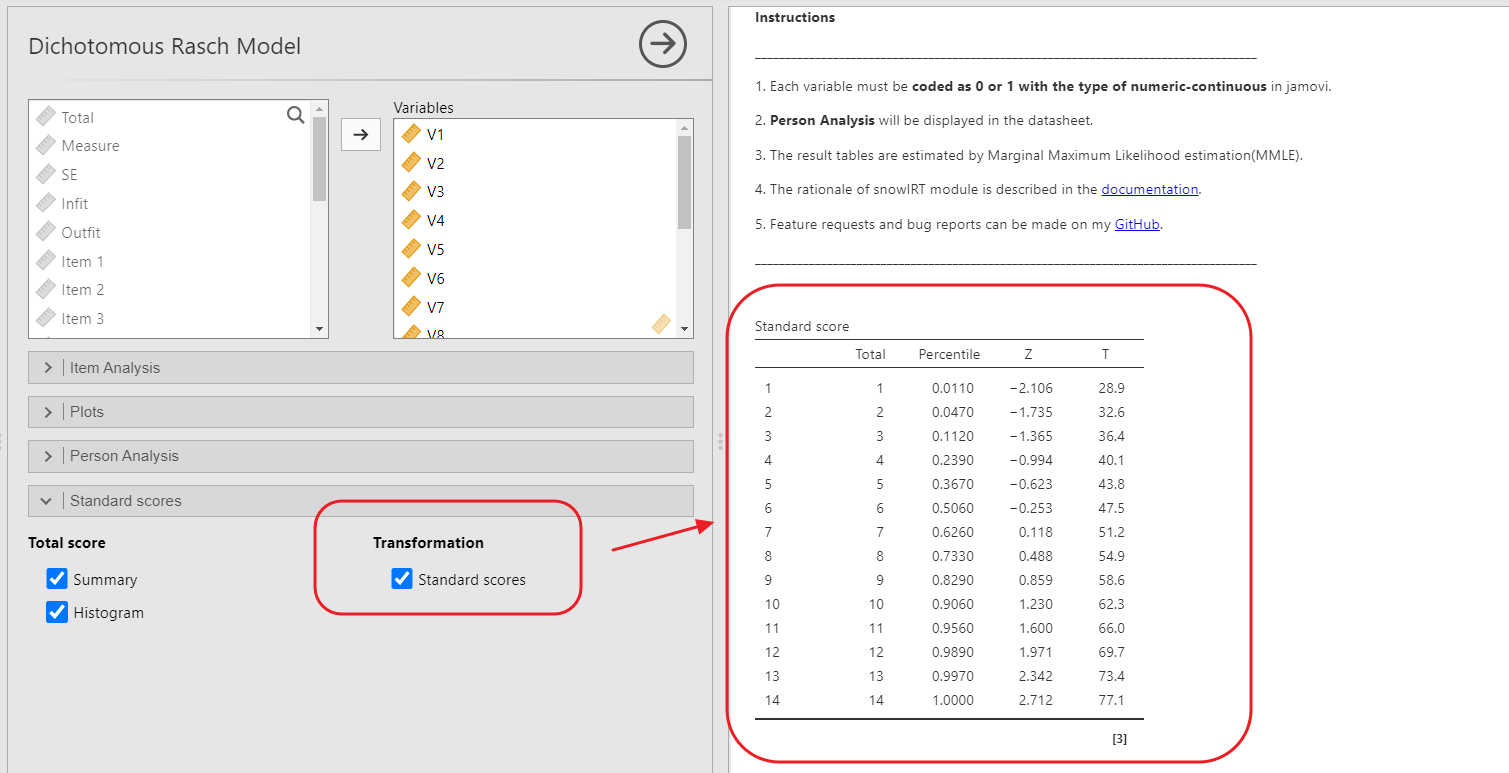Viewport: 1509px width, 773px height.
Task: Click T value 28.9
Action: pos(1111,388)
